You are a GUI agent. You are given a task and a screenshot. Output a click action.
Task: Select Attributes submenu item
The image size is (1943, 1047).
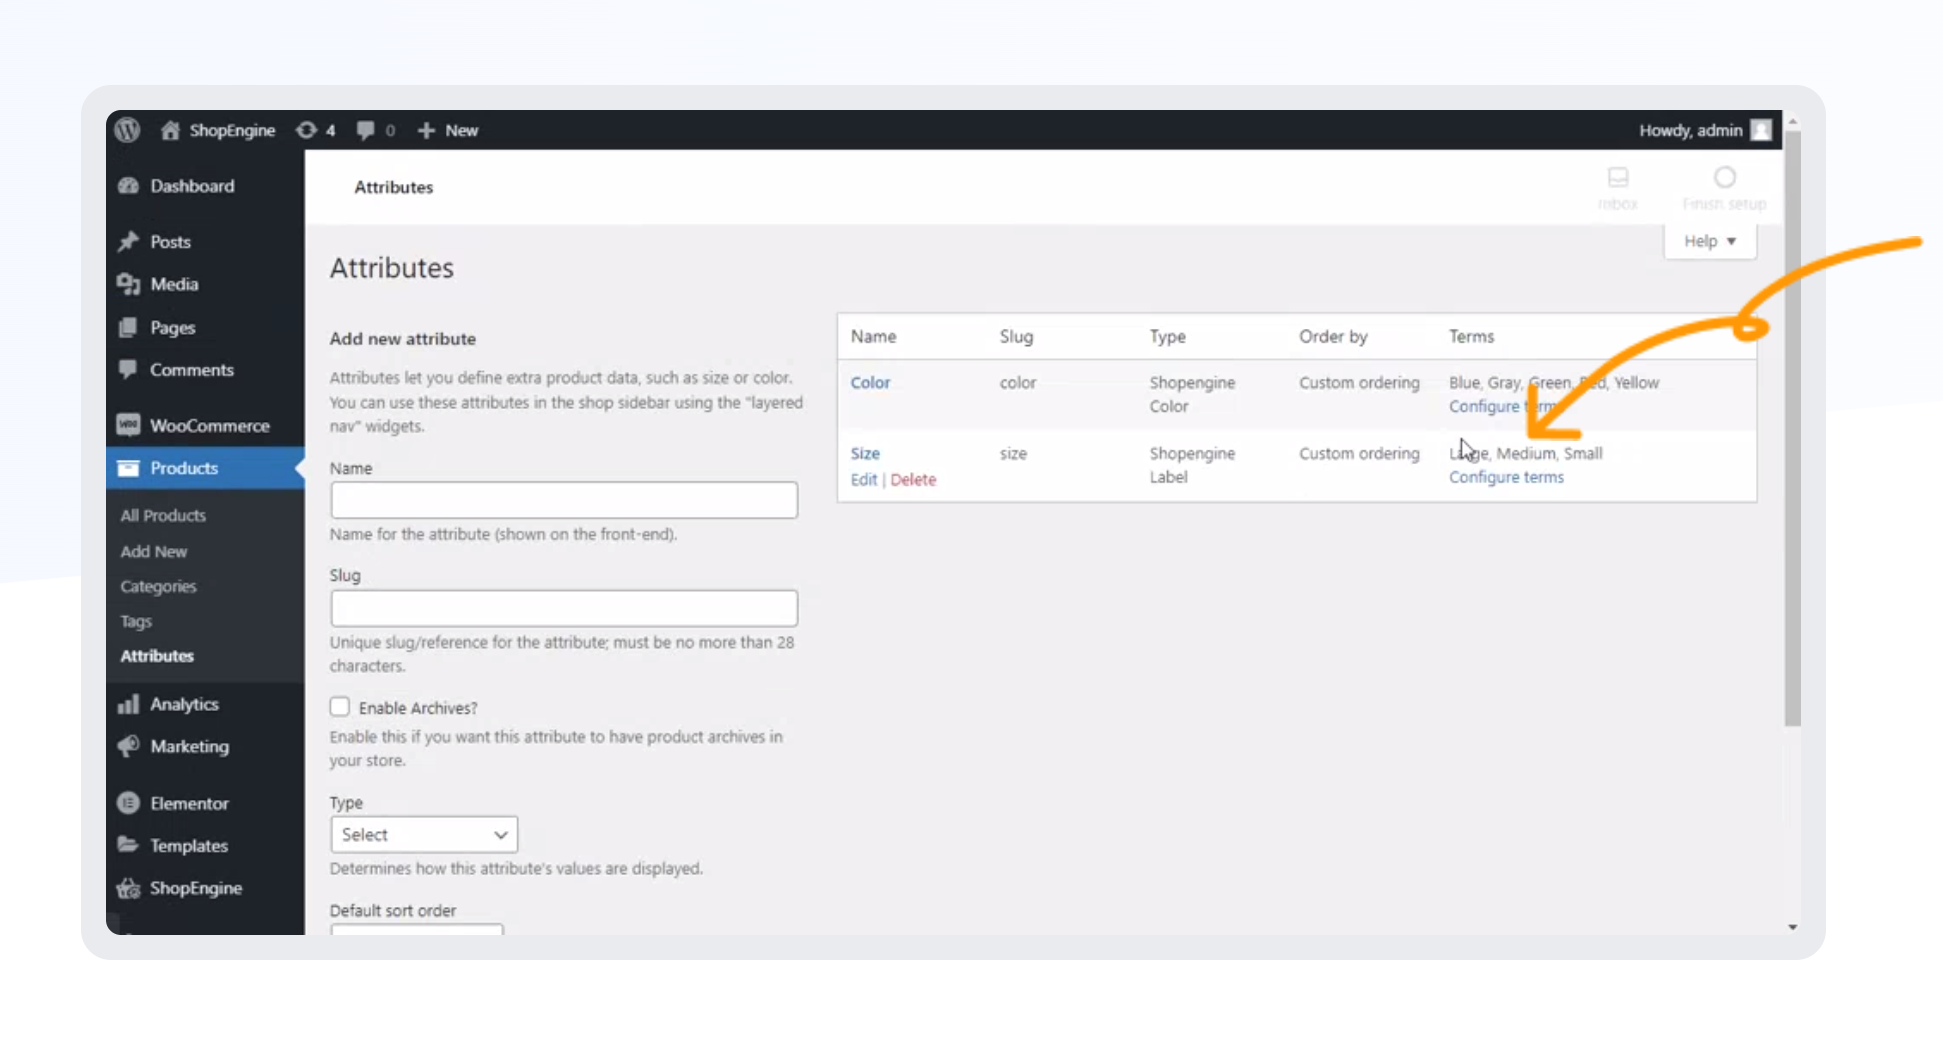[x=157, y=656]
